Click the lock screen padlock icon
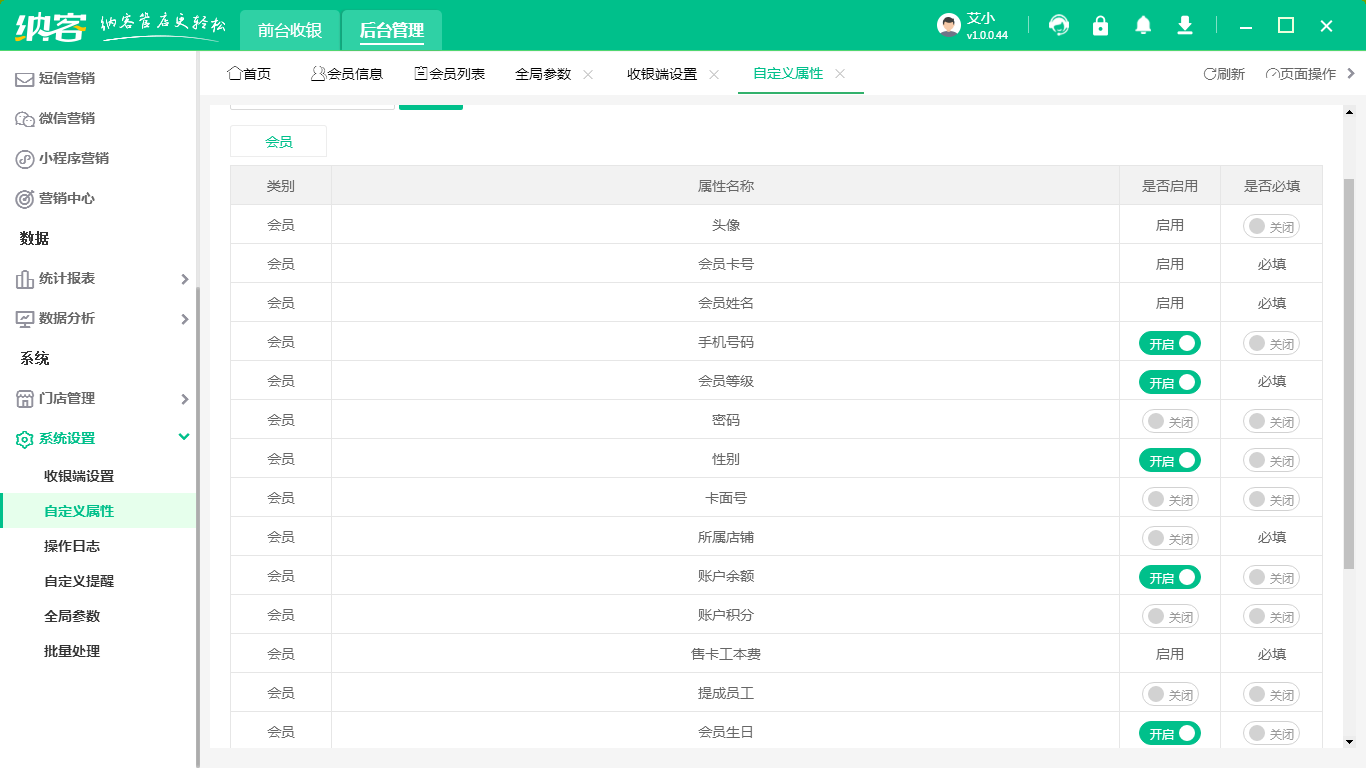Image resolution: width=1366 pixels, height=768 pixels. click(1101, 26)
